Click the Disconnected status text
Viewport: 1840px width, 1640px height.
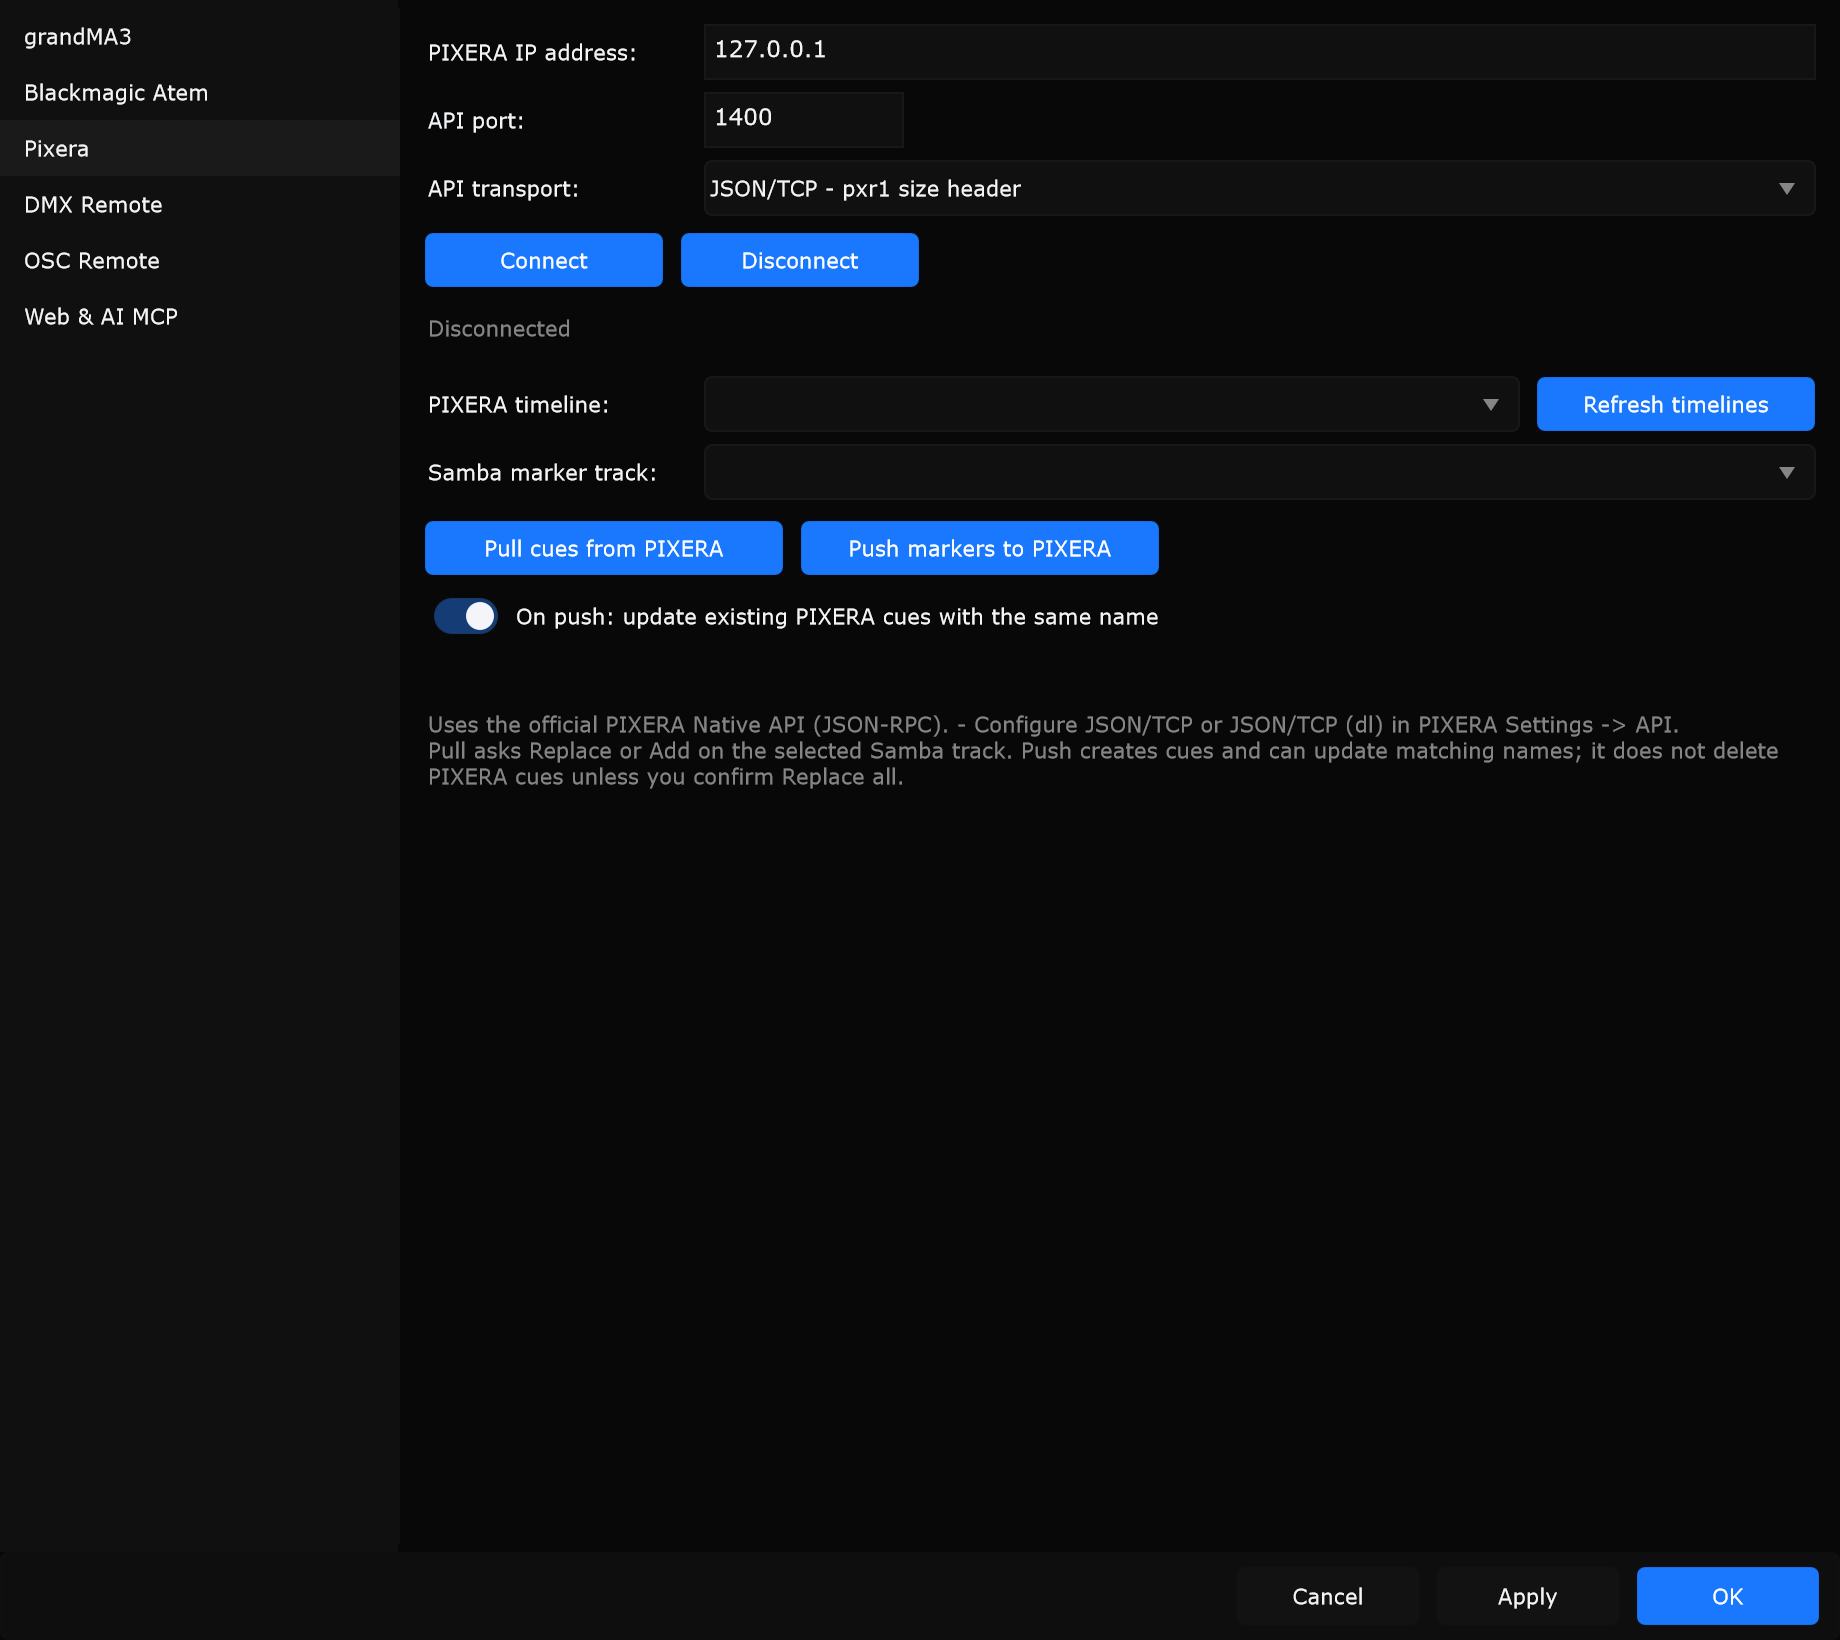(x=499, y=329)
